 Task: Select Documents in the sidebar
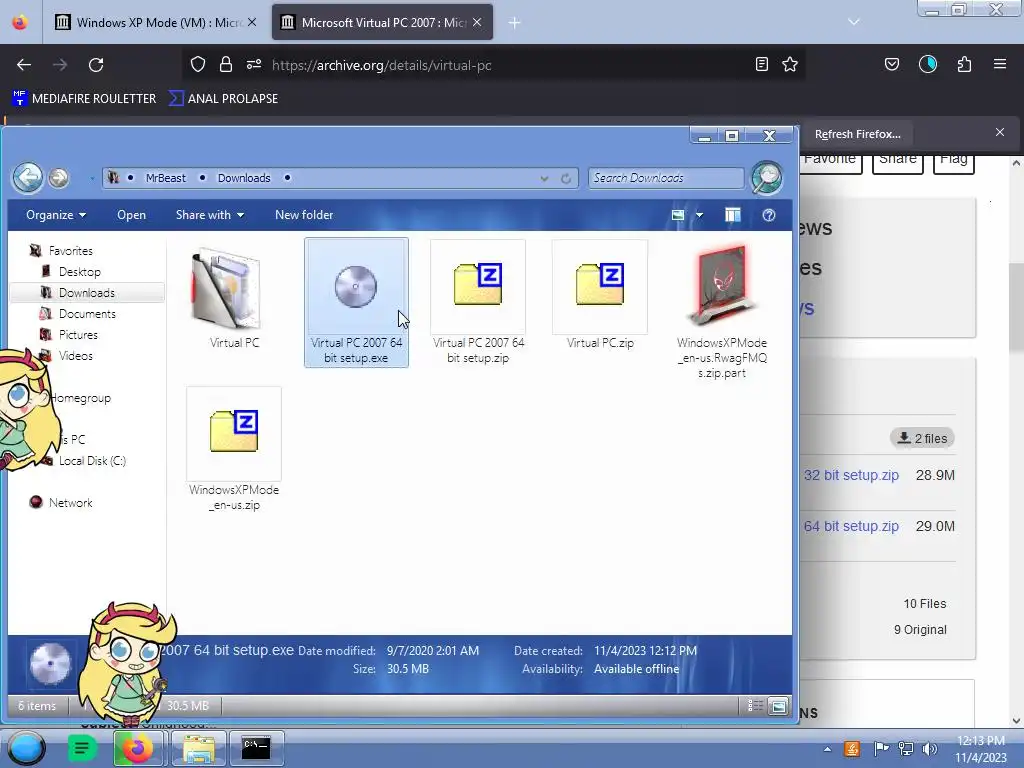(87, 313)
